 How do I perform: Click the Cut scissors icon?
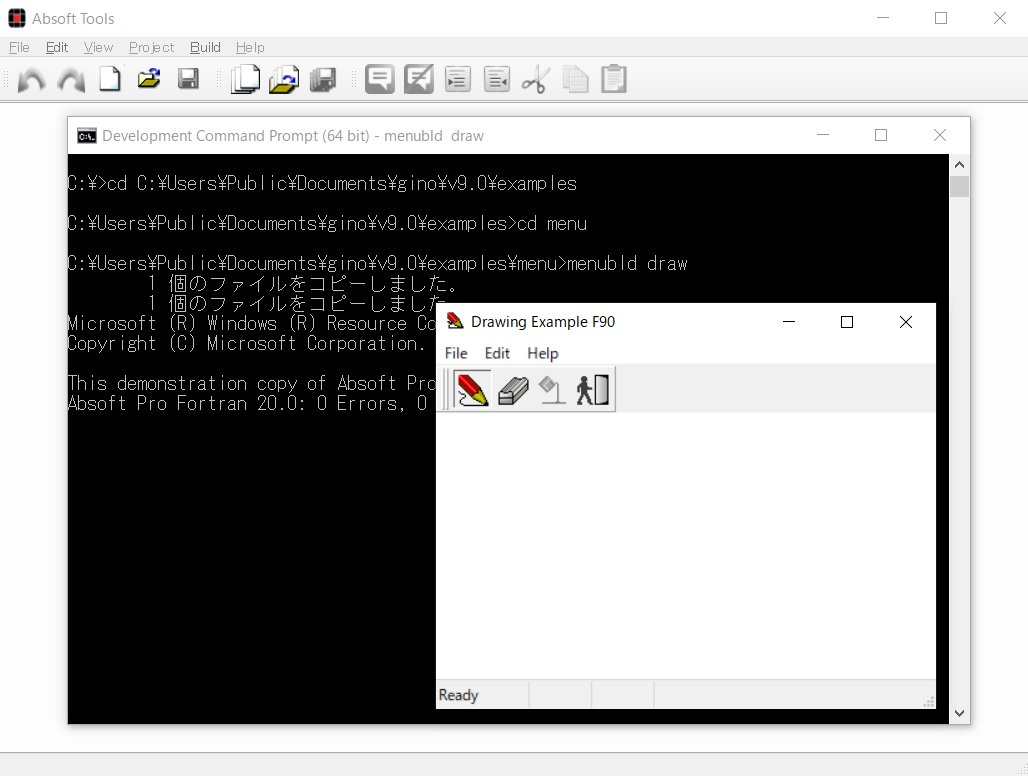coord(536,80)
